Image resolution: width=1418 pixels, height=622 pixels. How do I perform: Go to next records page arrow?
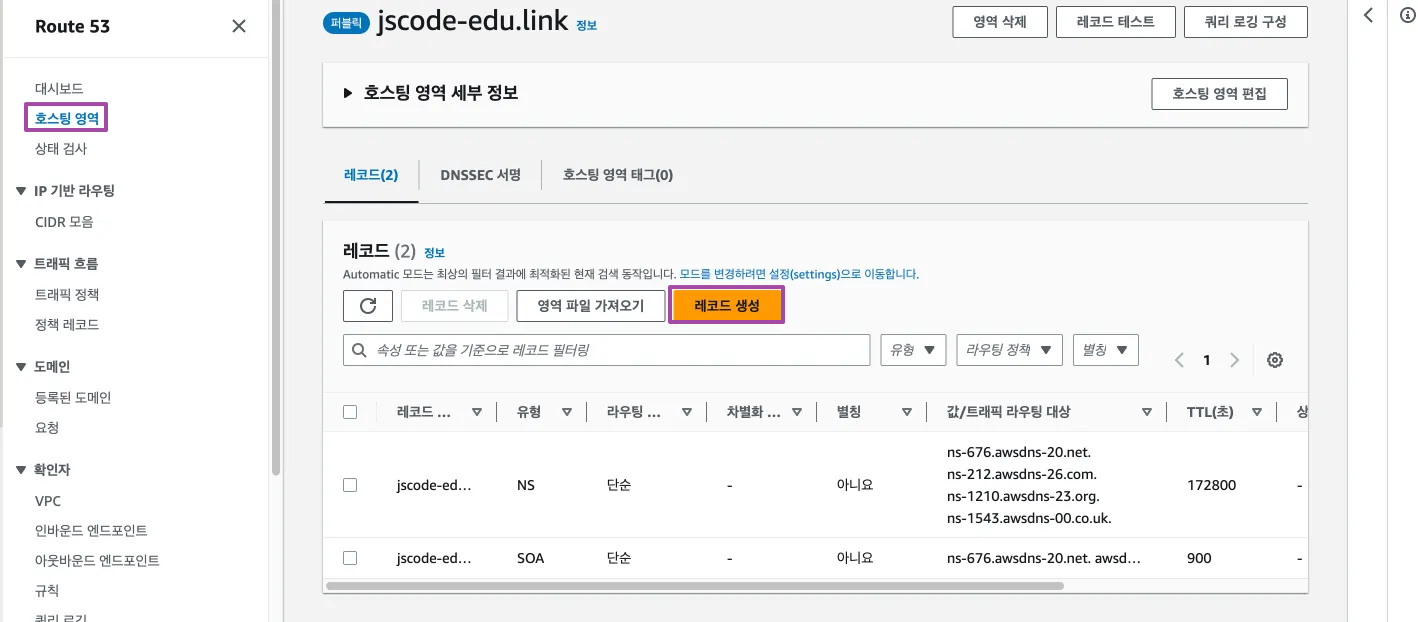(x=1235, y=361)
